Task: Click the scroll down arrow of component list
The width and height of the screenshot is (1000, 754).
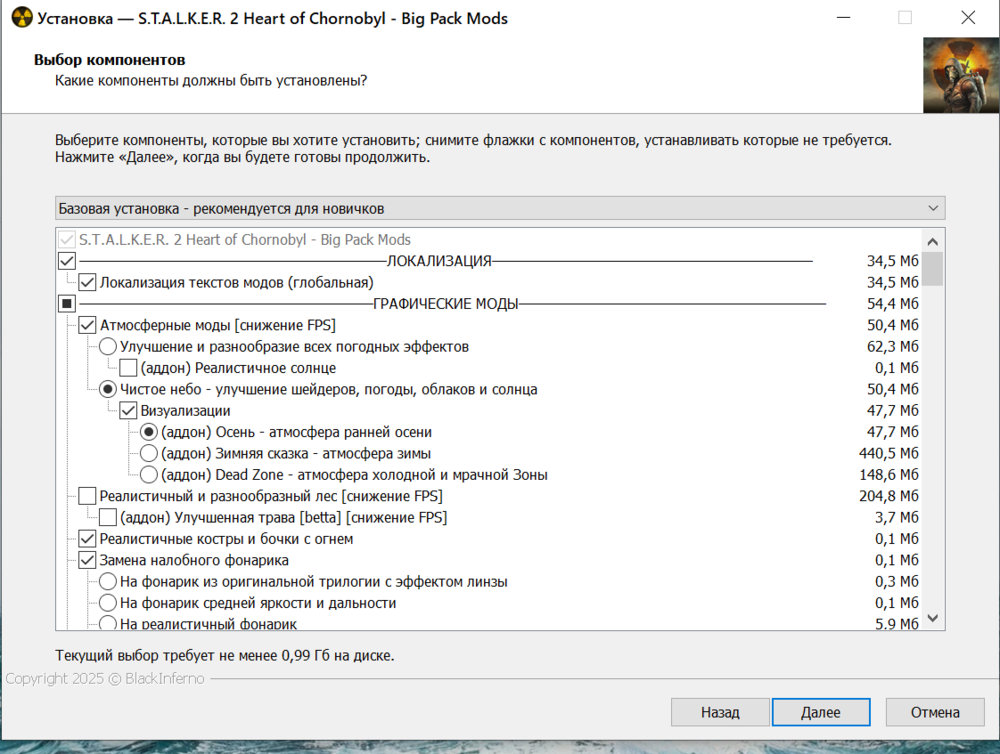Action: pyautogui.click(x=932, y=617)
